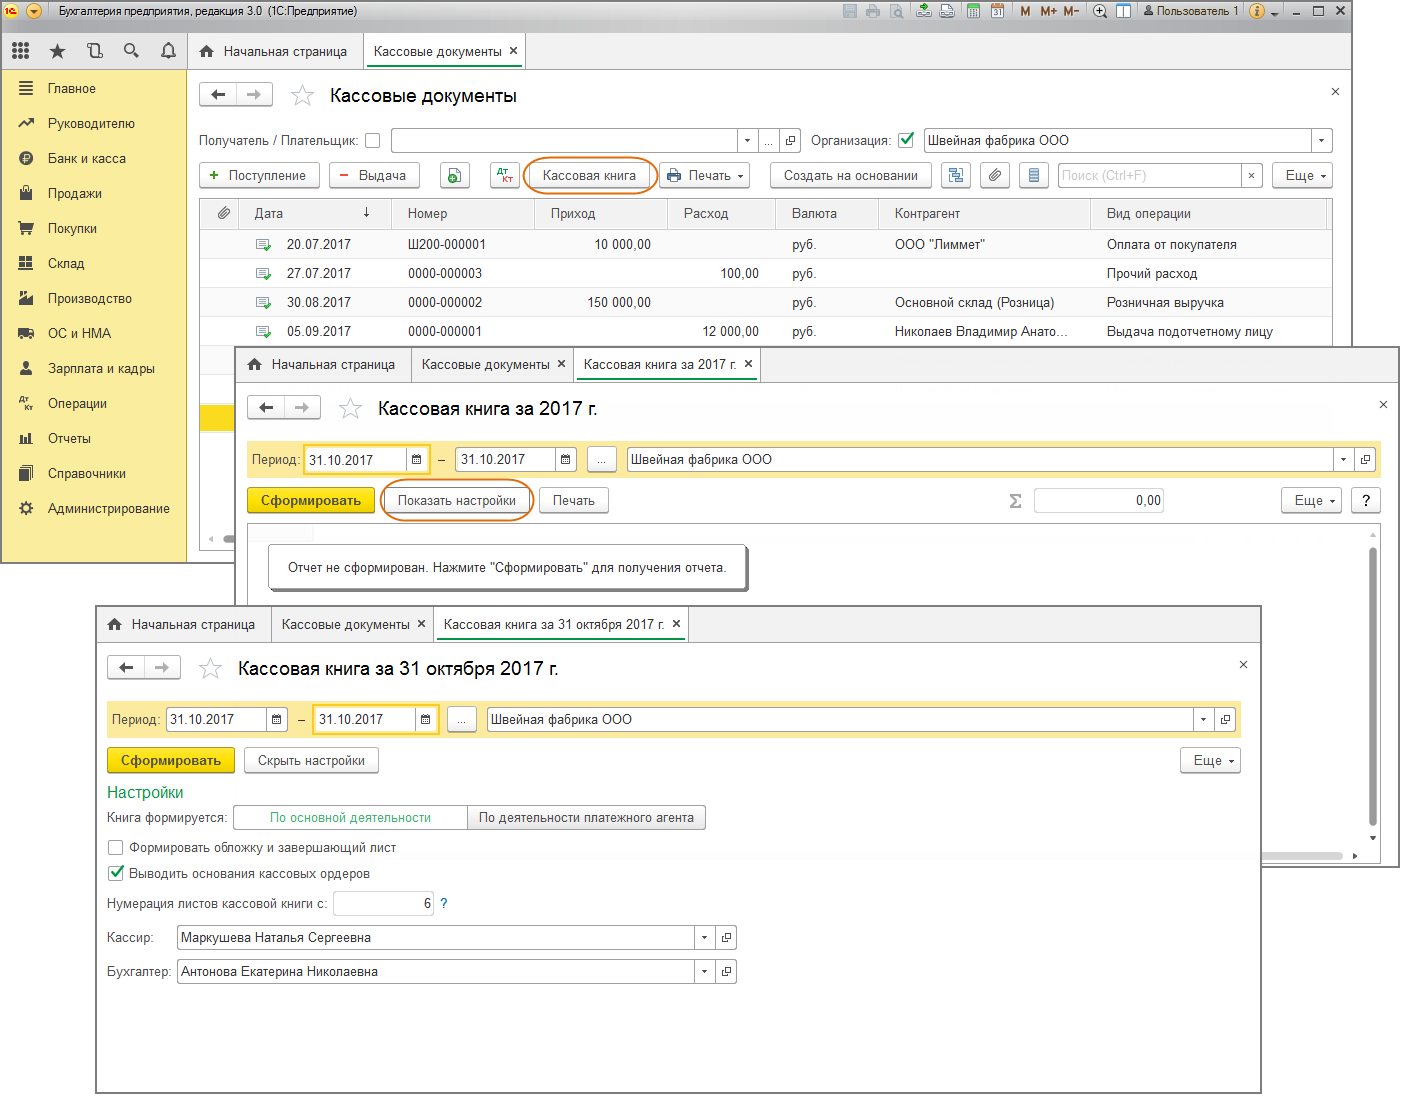Open the history icon in top toolbar

click(x=95, y=51)
